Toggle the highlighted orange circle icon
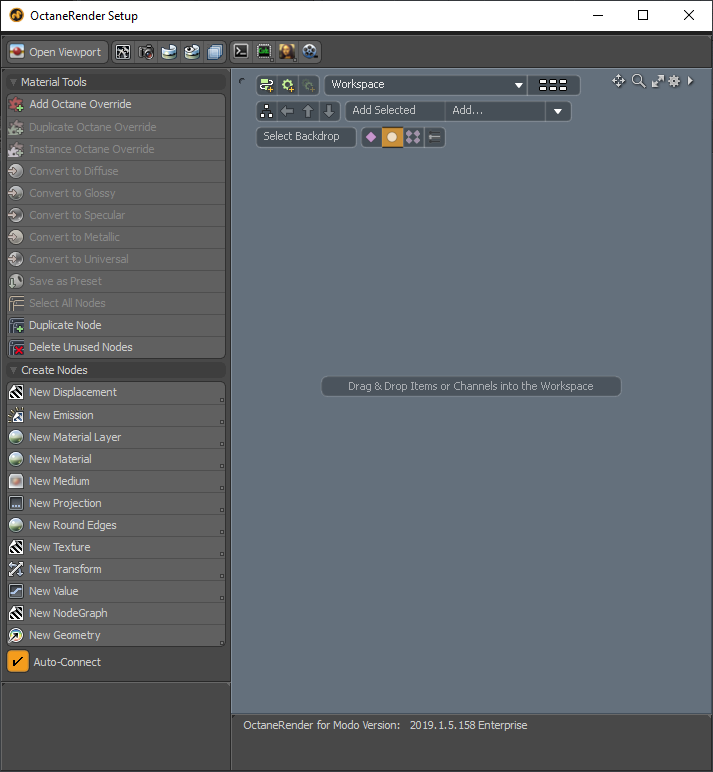The image size is (713, 772). coord(392,137)
